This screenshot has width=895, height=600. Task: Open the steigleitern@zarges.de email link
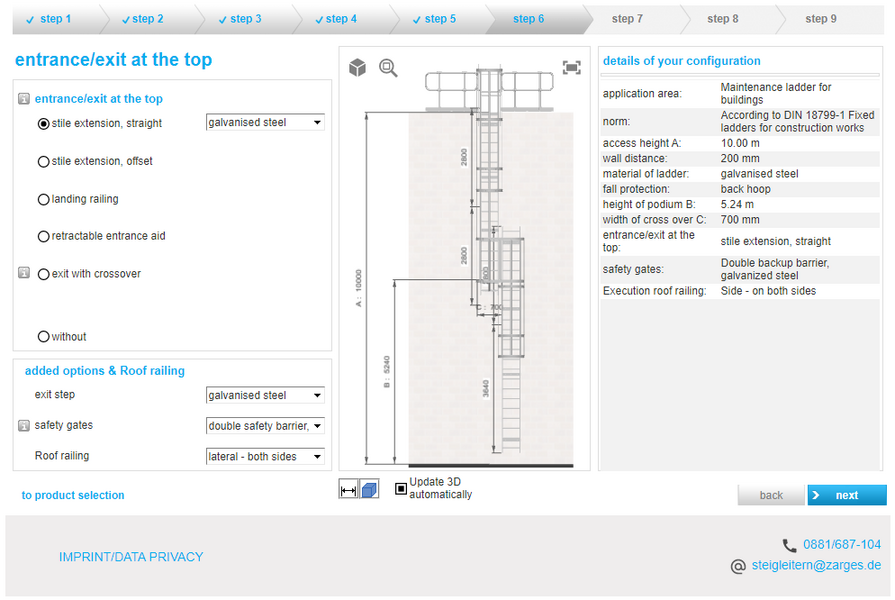click(816, 565)
